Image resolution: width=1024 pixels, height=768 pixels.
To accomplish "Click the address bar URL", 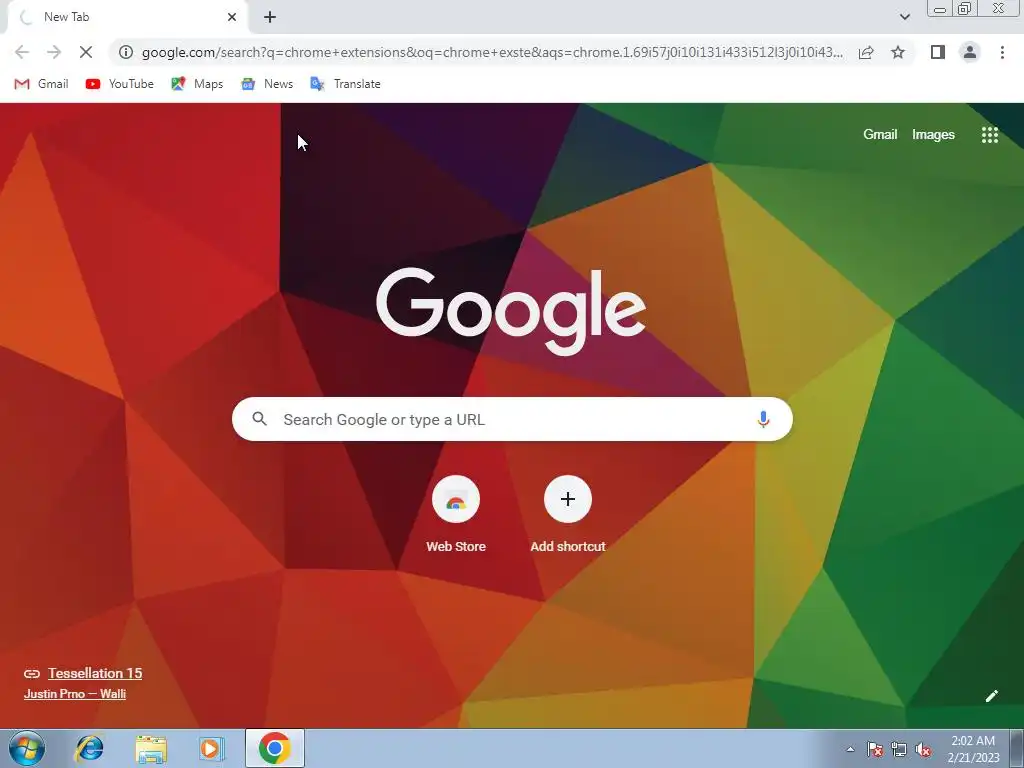I will [x=492, y=52].
